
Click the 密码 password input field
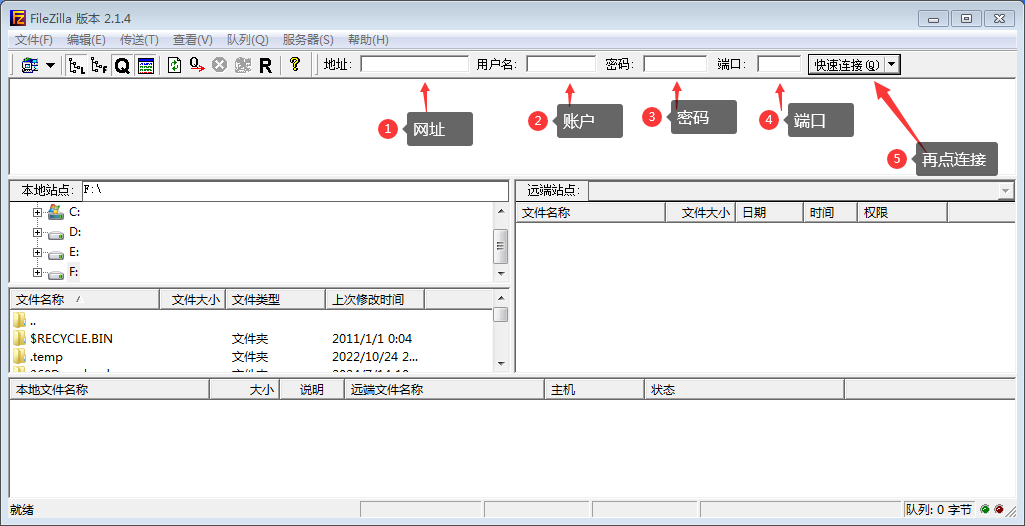(x=675, y=64)
